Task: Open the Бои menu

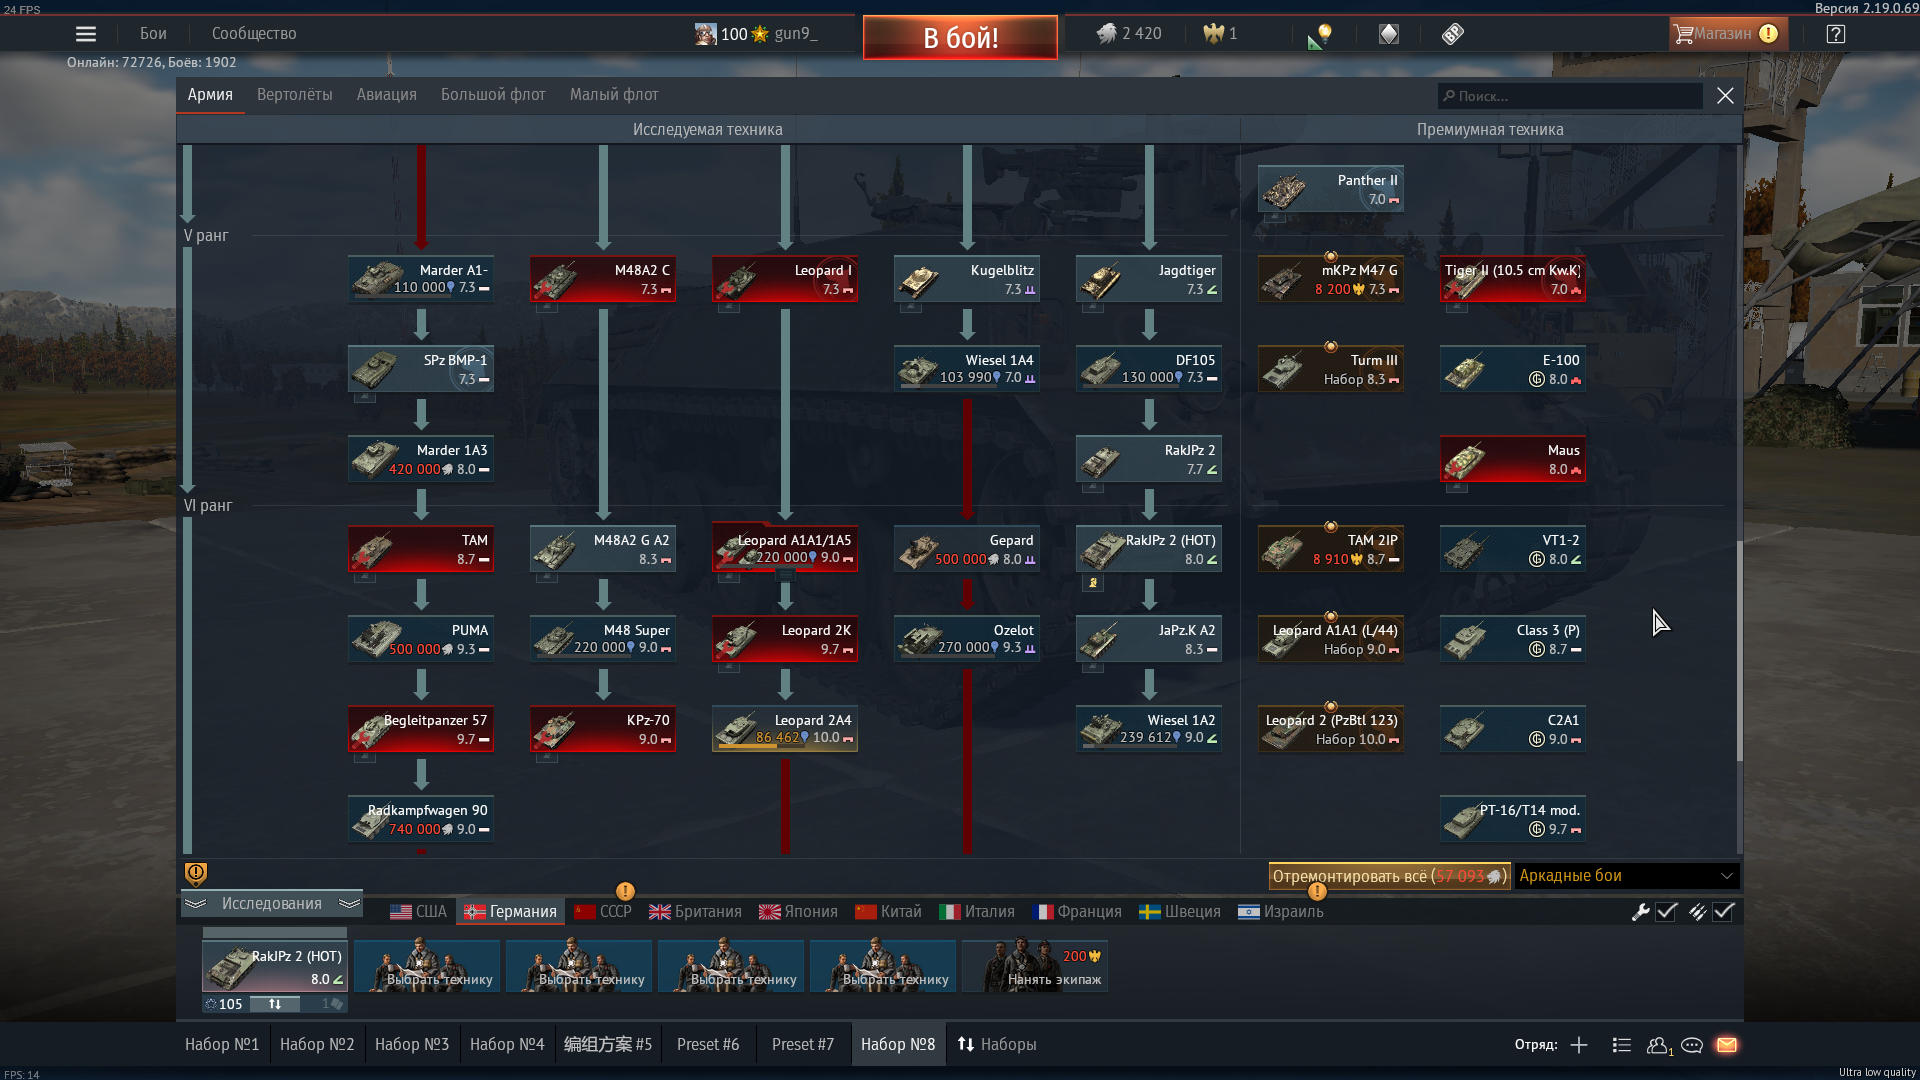Action: [153, 34]
